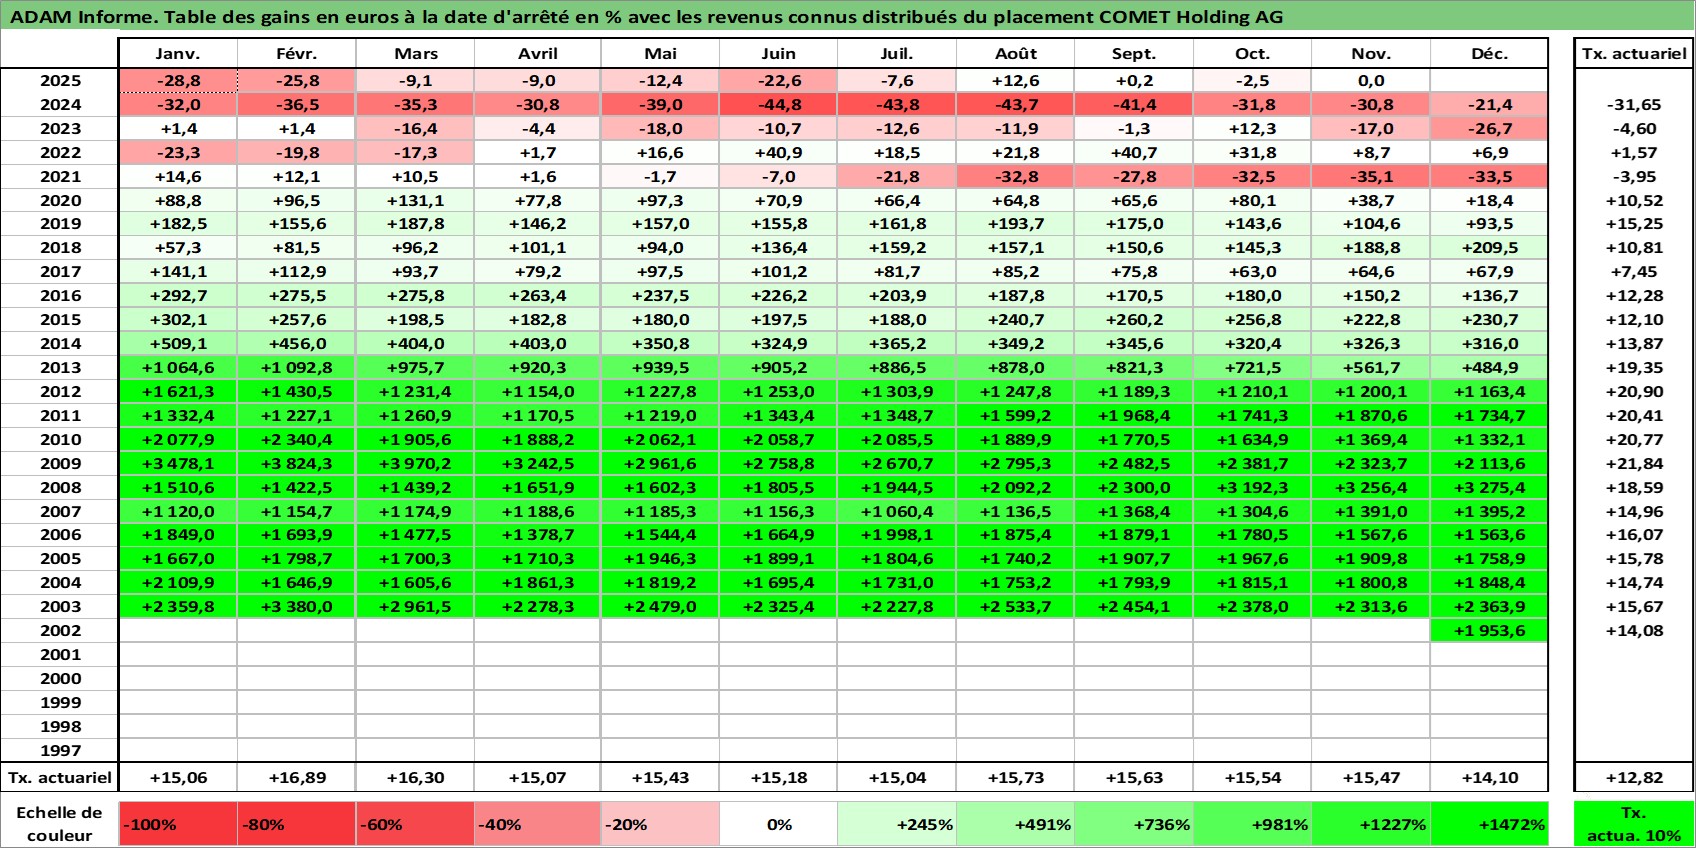
Task: Click the 2024 Juin cell showing -44,8
Action: click(778, 105)
